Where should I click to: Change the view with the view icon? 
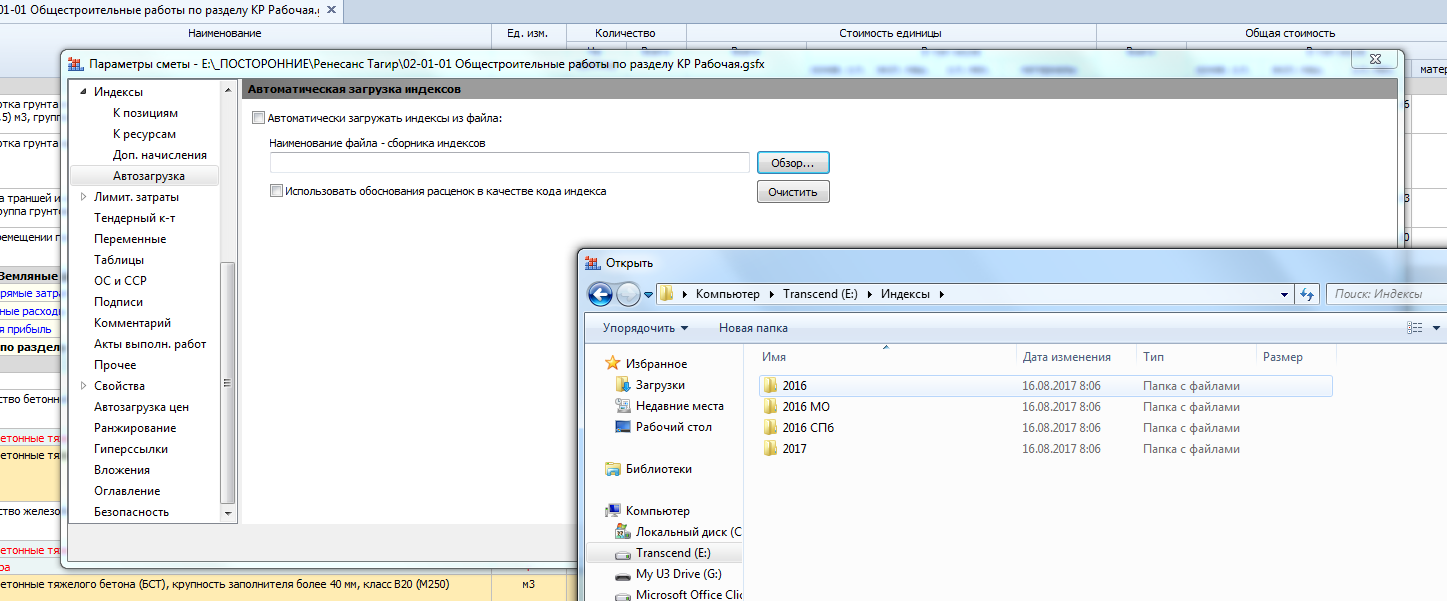(1414, 328)
